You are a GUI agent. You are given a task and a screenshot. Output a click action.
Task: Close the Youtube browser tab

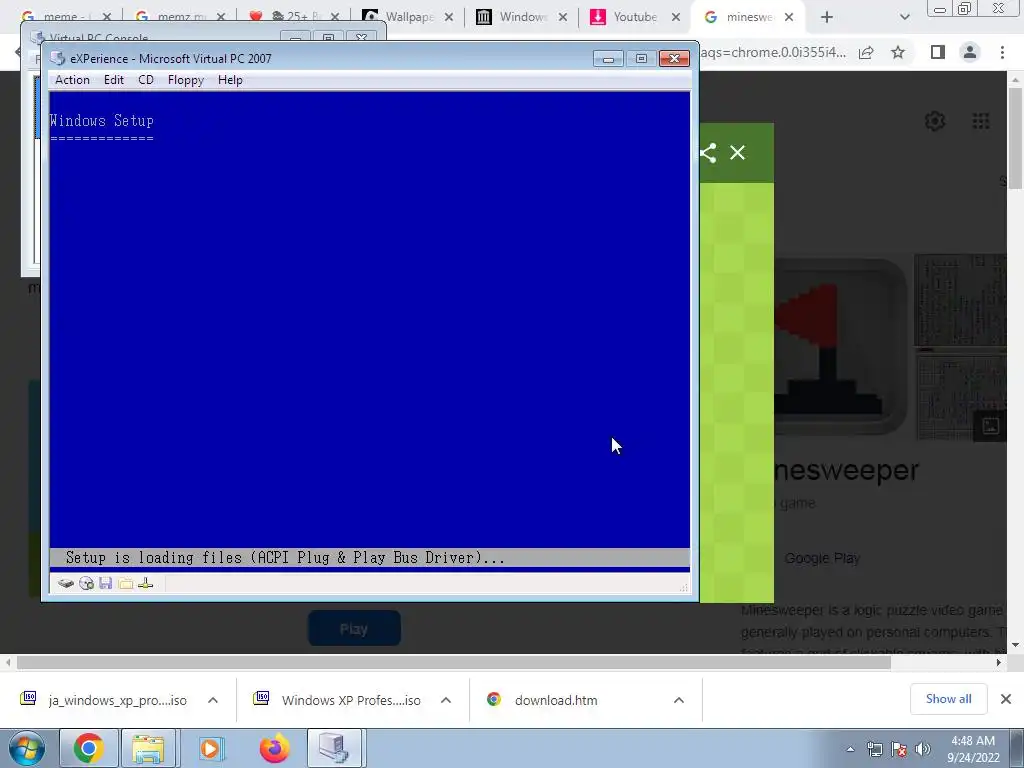[x=676, y=17]
